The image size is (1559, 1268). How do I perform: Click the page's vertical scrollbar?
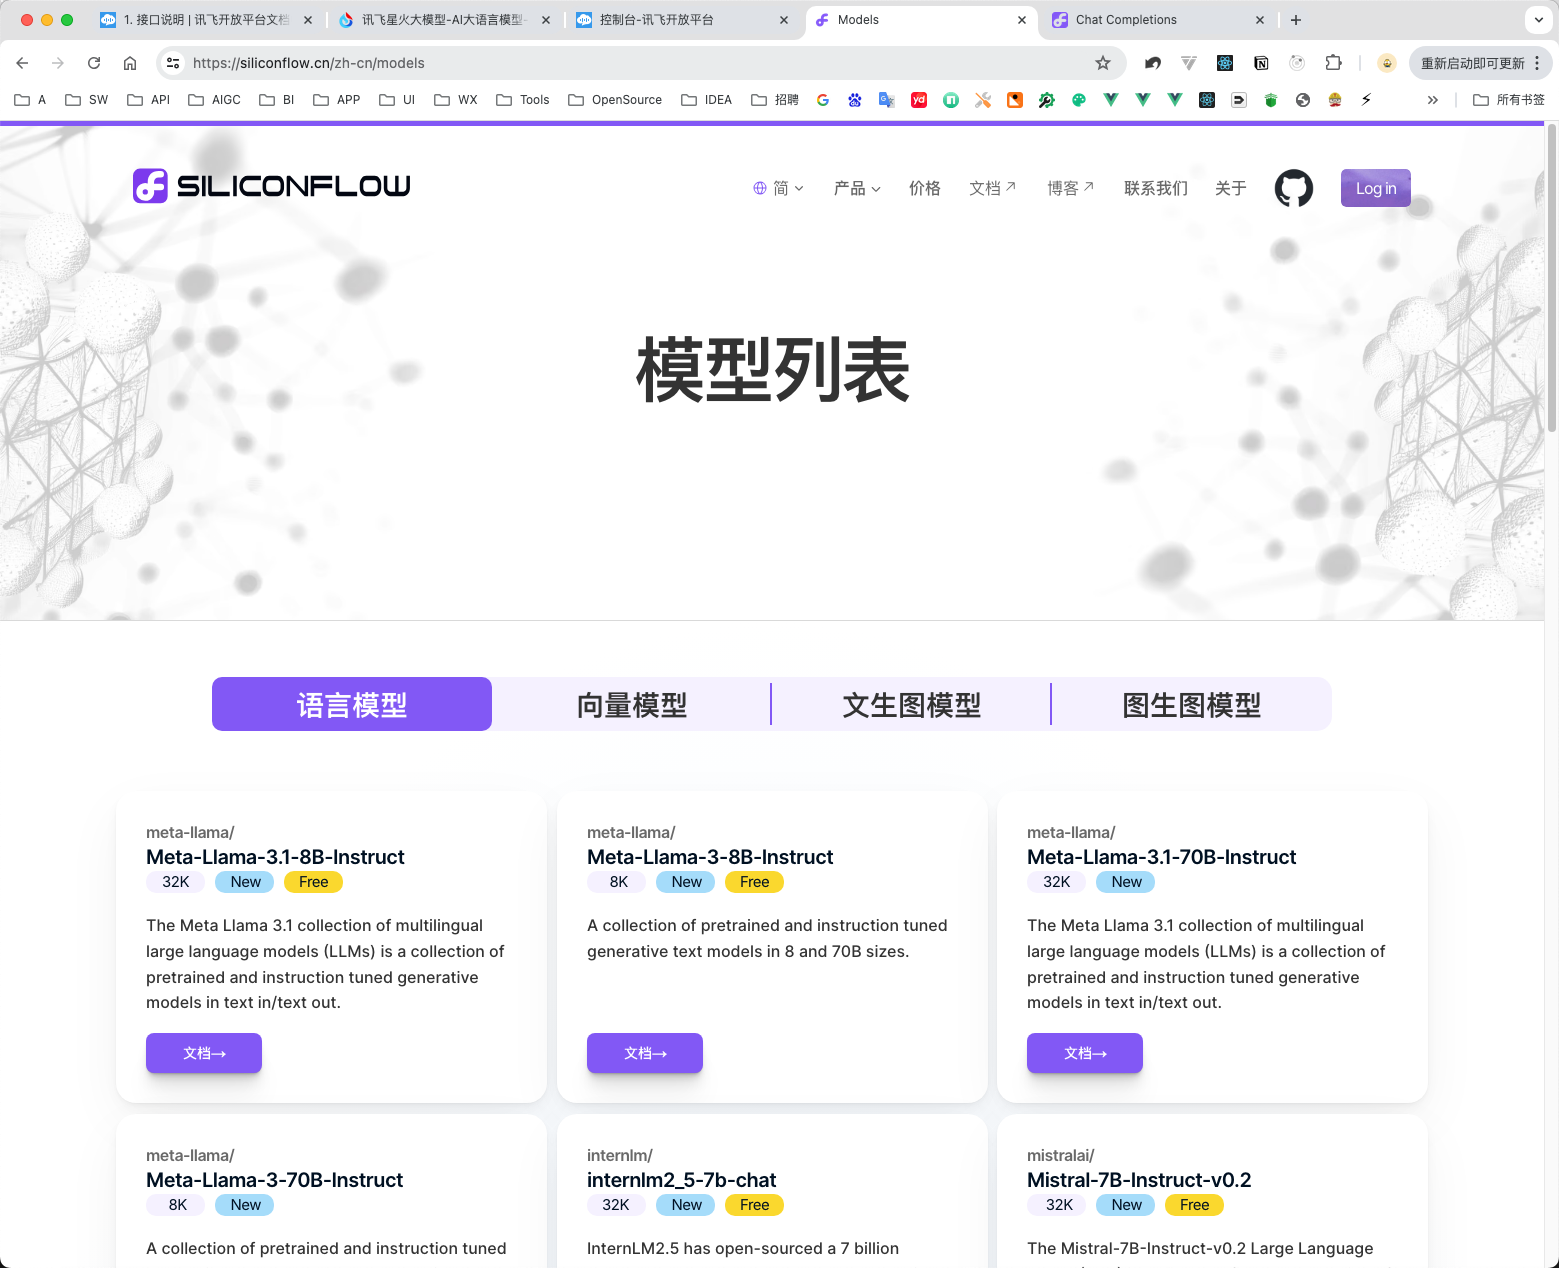pyautogui.click(x=1551, y=280)
